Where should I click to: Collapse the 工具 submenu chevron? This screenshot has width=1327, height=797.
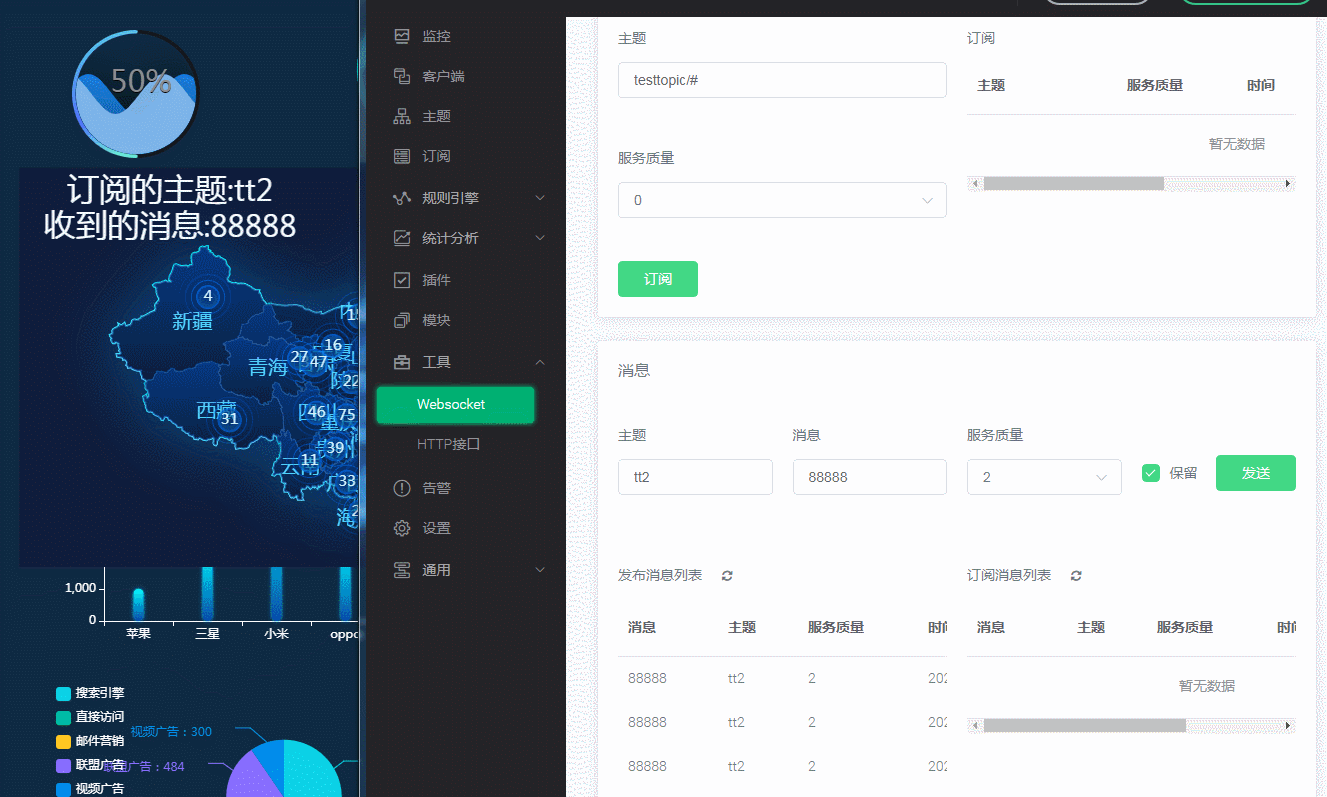pyautogui.click(x=540, y=362)
